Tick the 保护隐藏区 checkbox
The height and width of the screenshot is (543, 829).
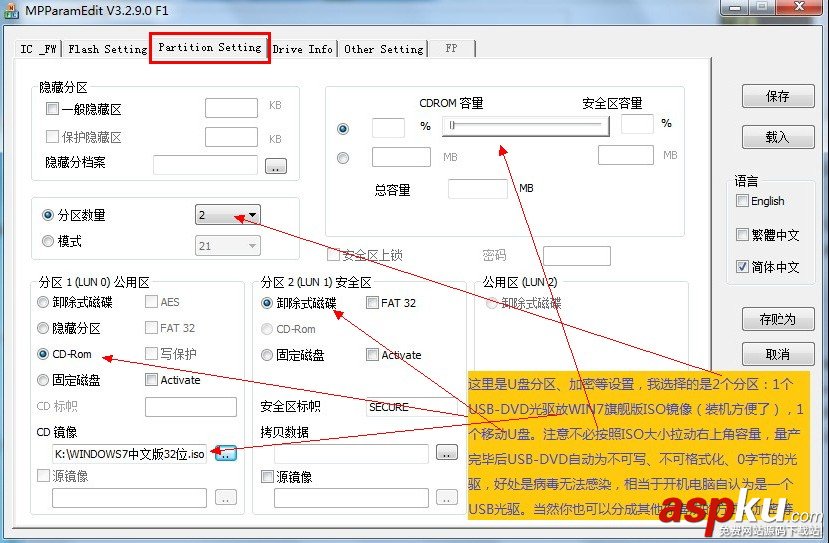52,137
